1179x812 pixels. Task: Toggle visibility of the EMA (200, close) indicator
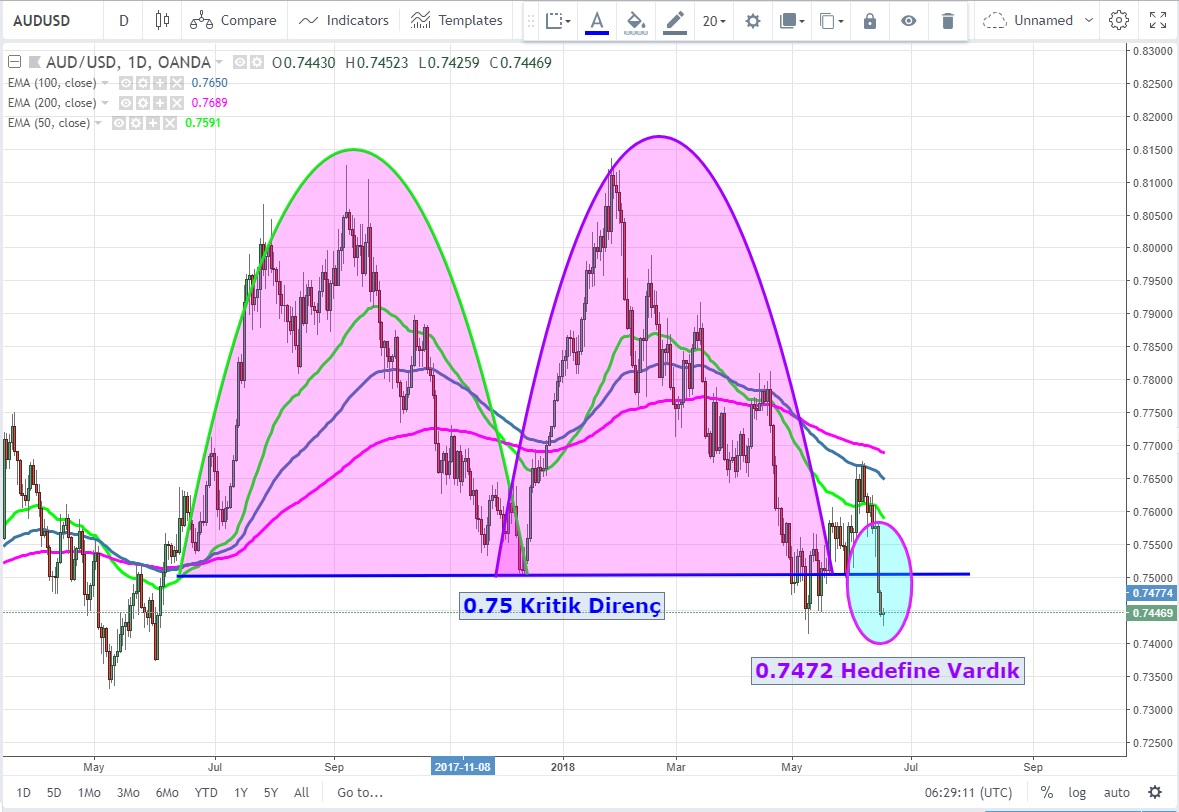[126, 103]
